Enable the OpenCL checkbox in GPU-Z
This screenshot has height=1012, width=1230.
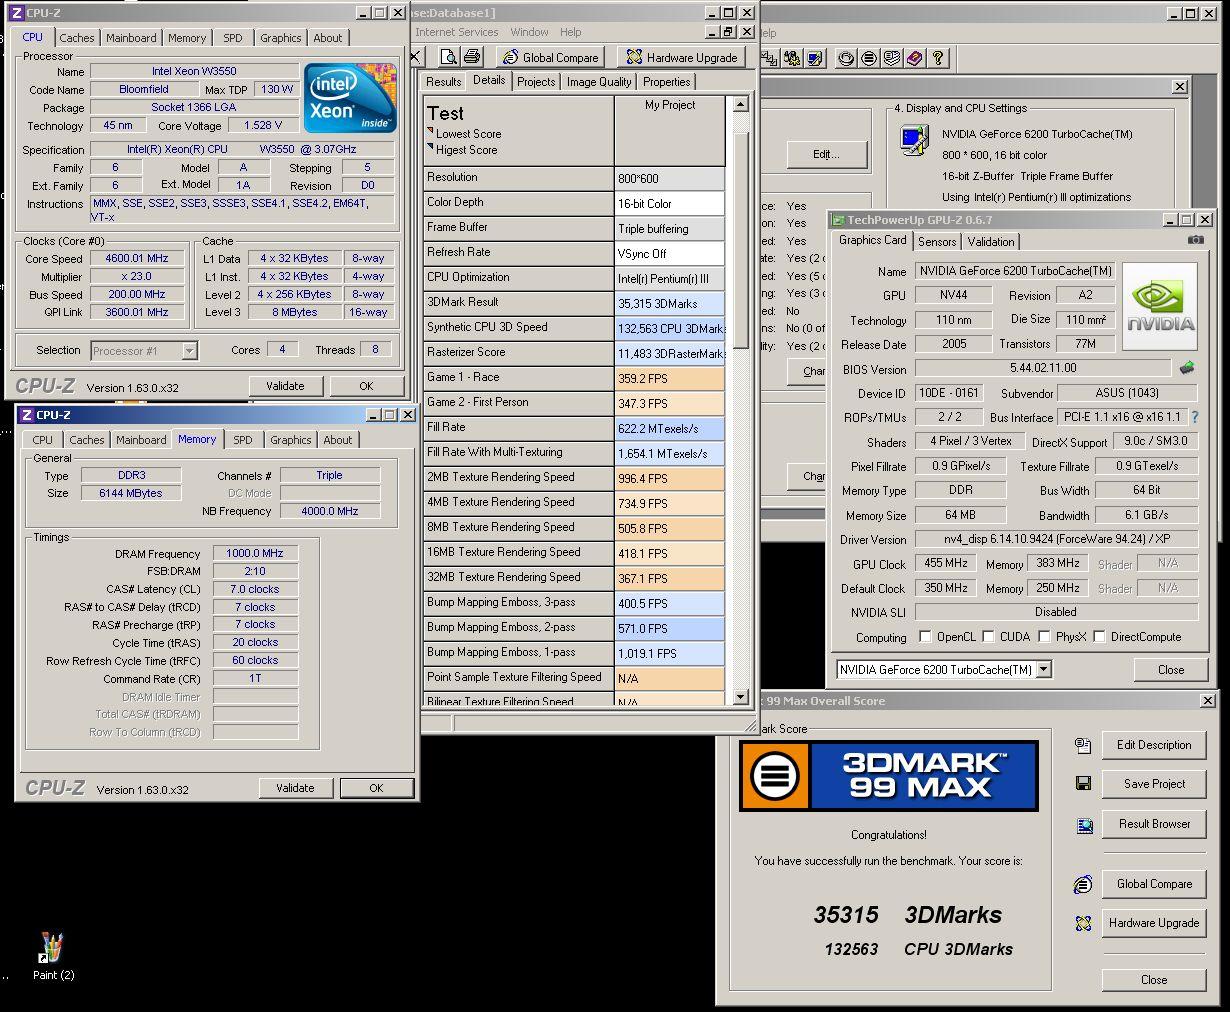coord(926,637)
